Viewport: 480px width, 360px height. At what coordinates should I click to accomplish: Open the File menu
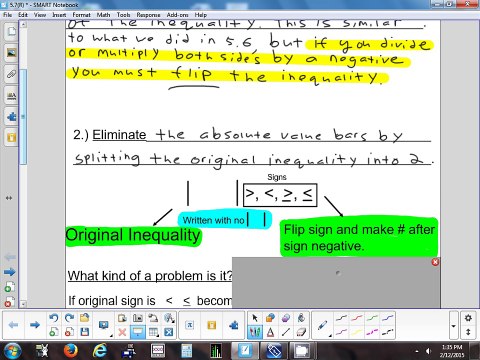coord(7,15)
